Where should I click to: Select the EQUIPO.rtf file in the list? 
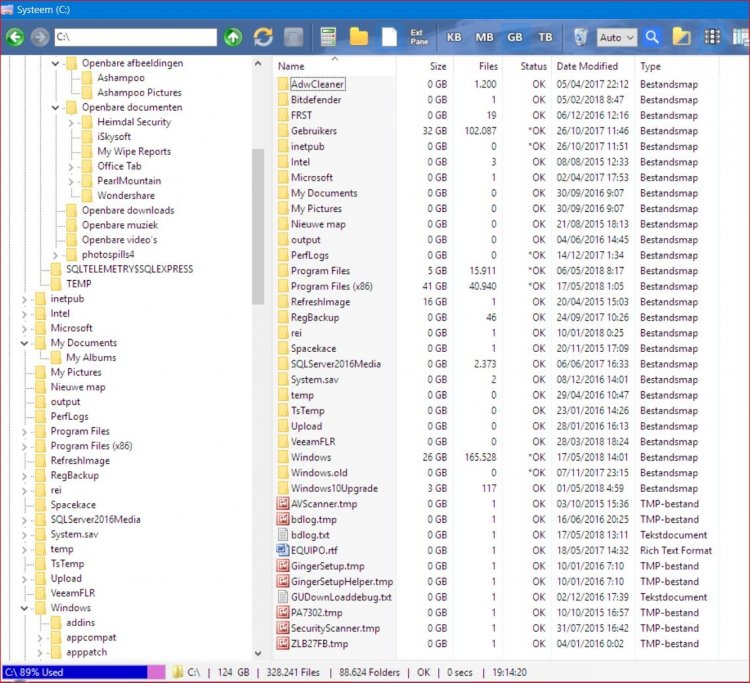314,550
